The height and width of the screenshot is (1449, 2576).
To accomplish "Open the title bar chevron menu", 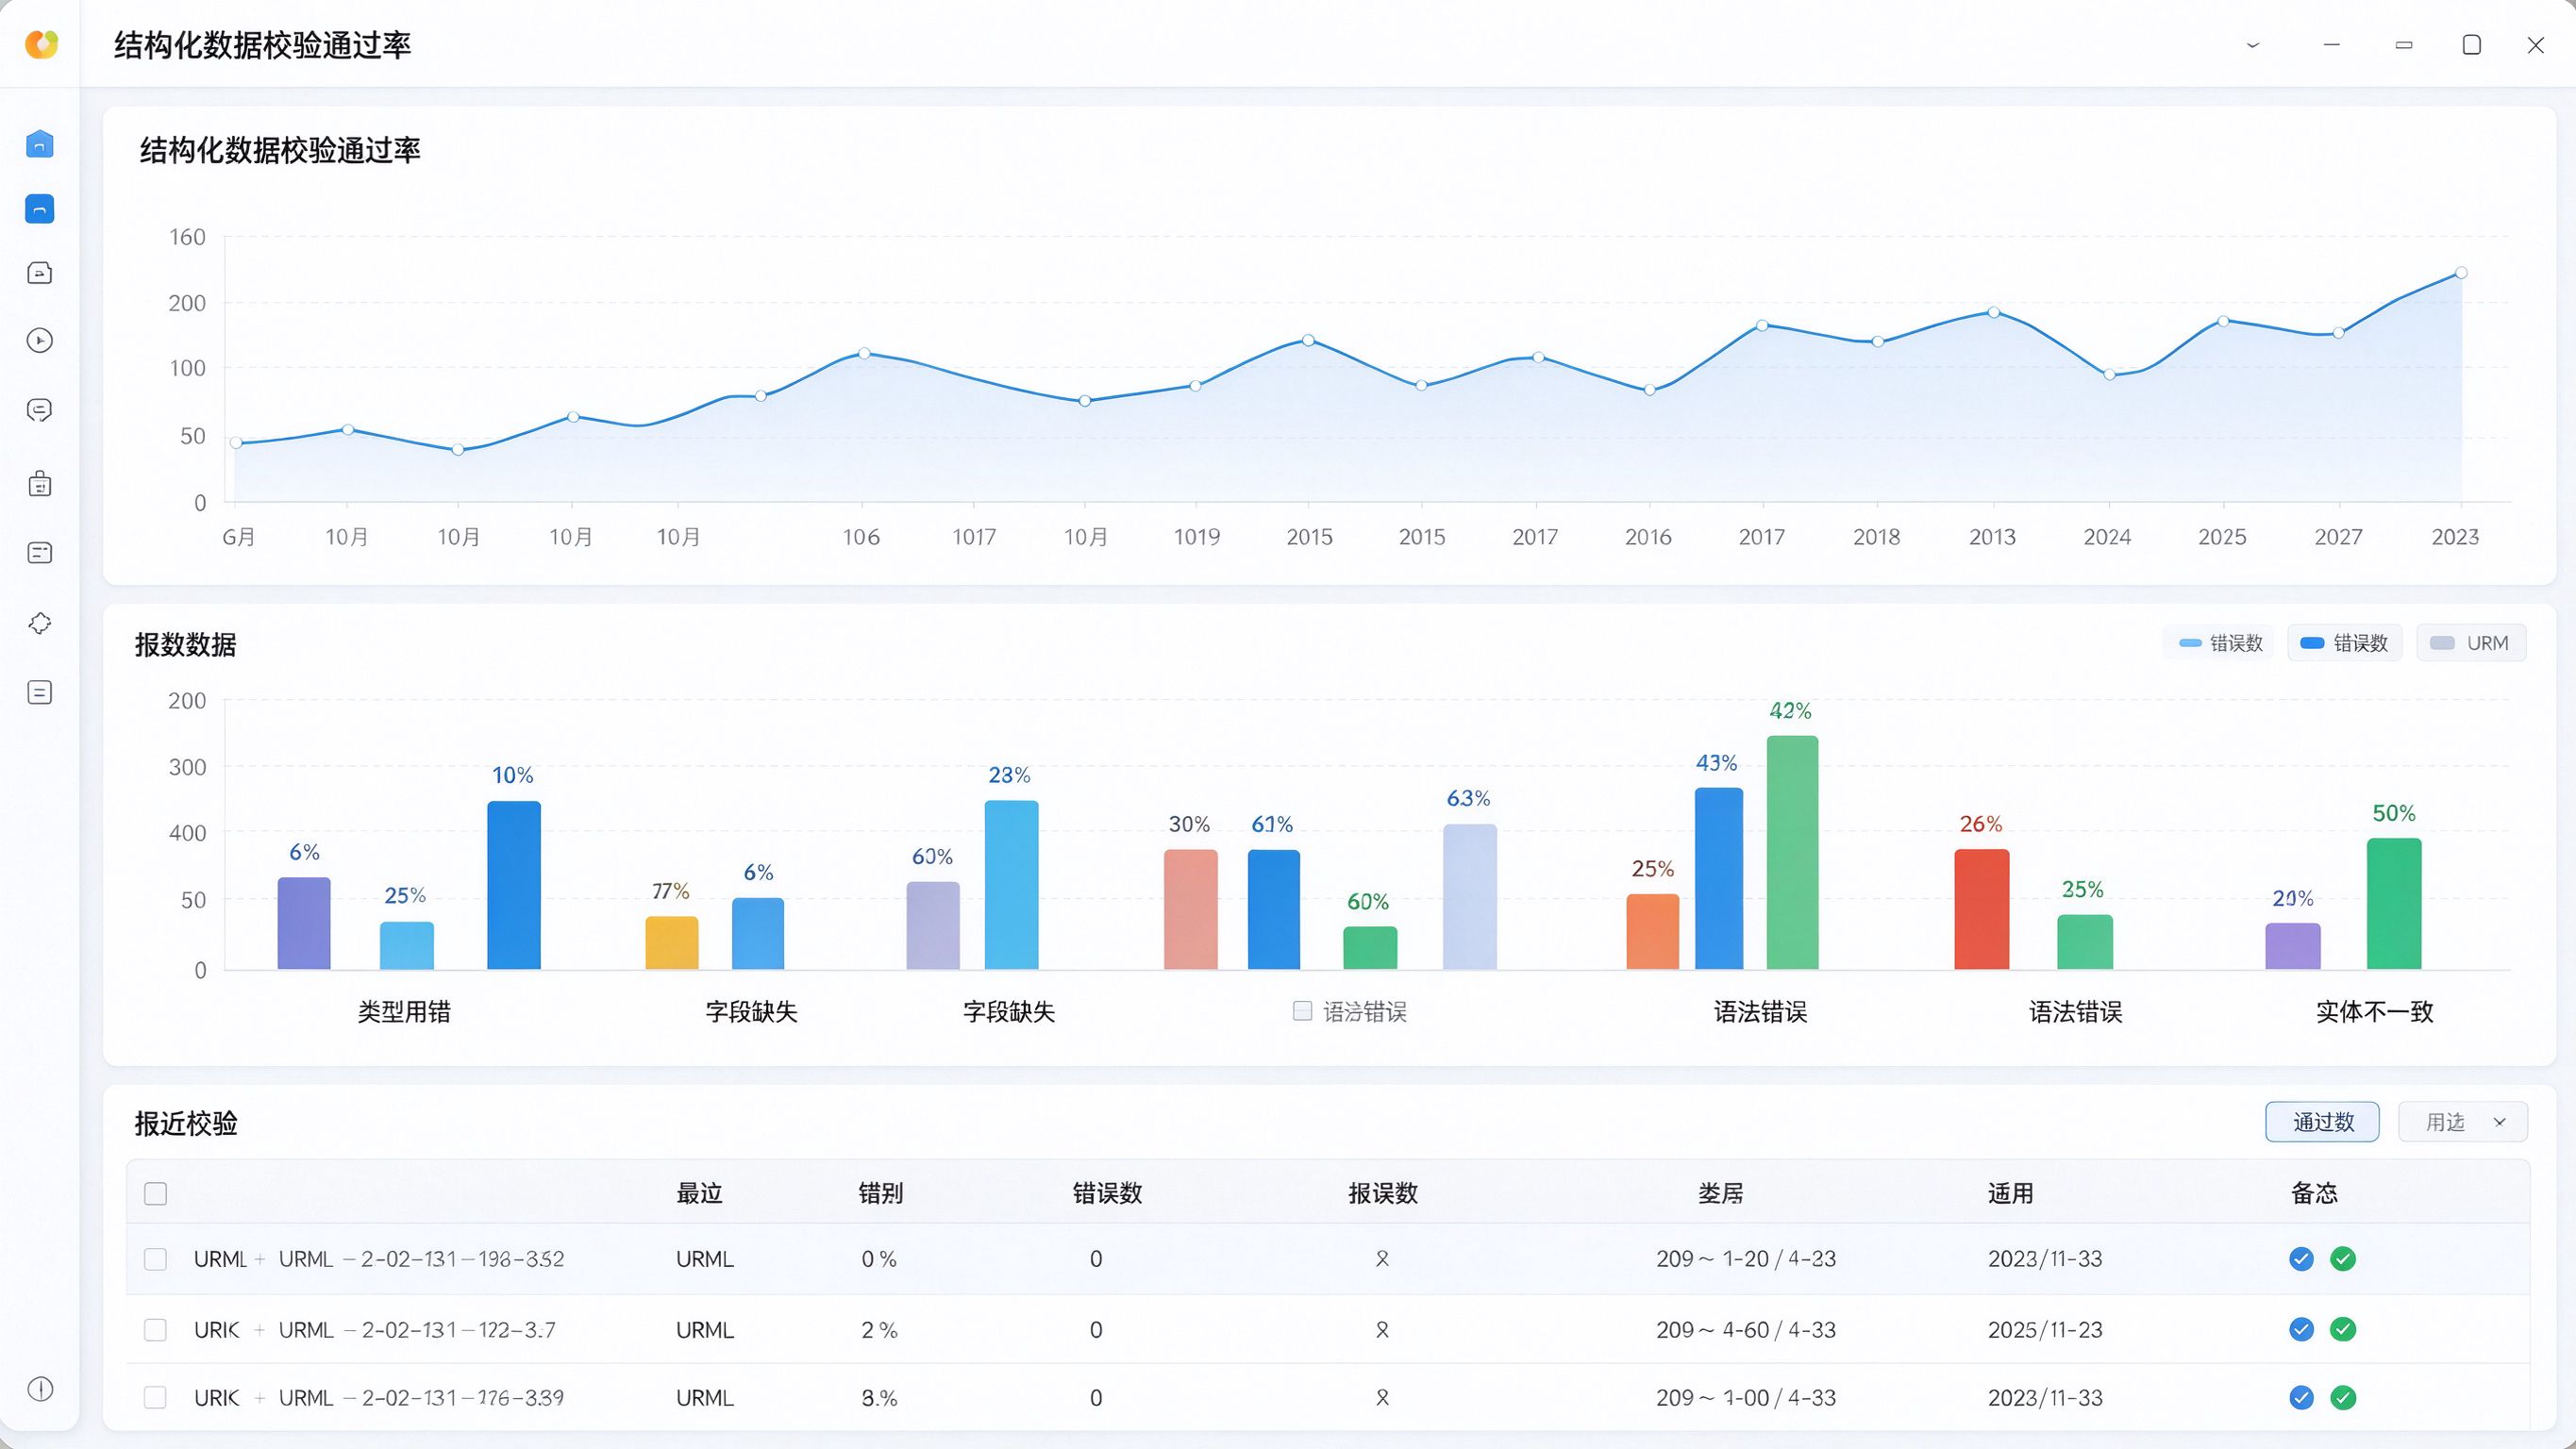I will (2253, 45).
